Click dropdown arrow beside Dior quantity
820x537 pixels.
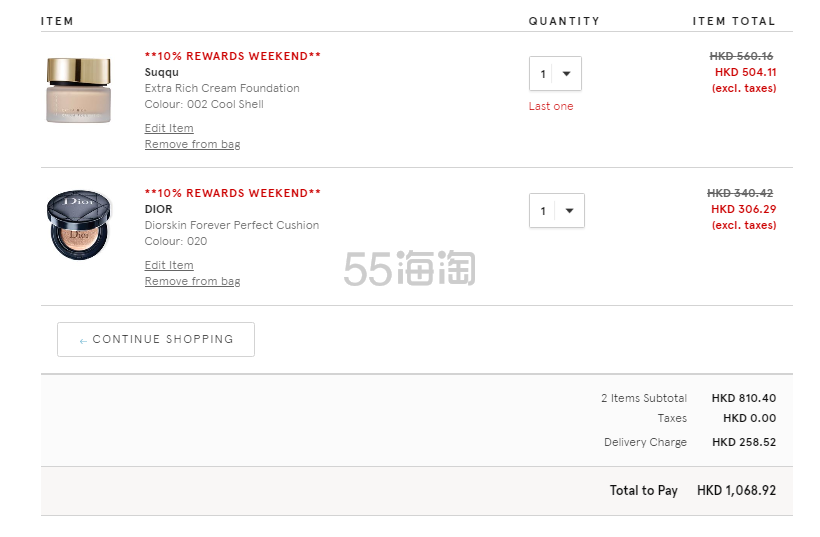570,211
